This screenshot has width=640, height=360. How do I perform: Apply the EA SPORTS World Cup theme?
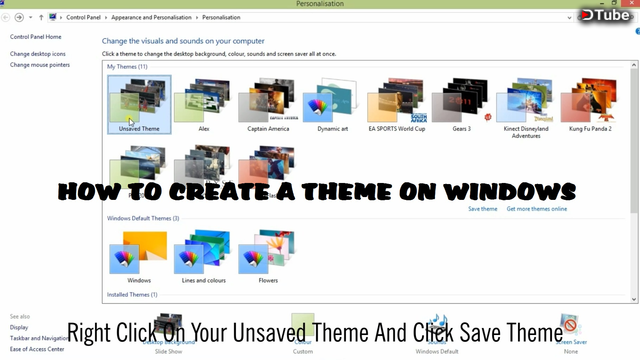point(397,104)
